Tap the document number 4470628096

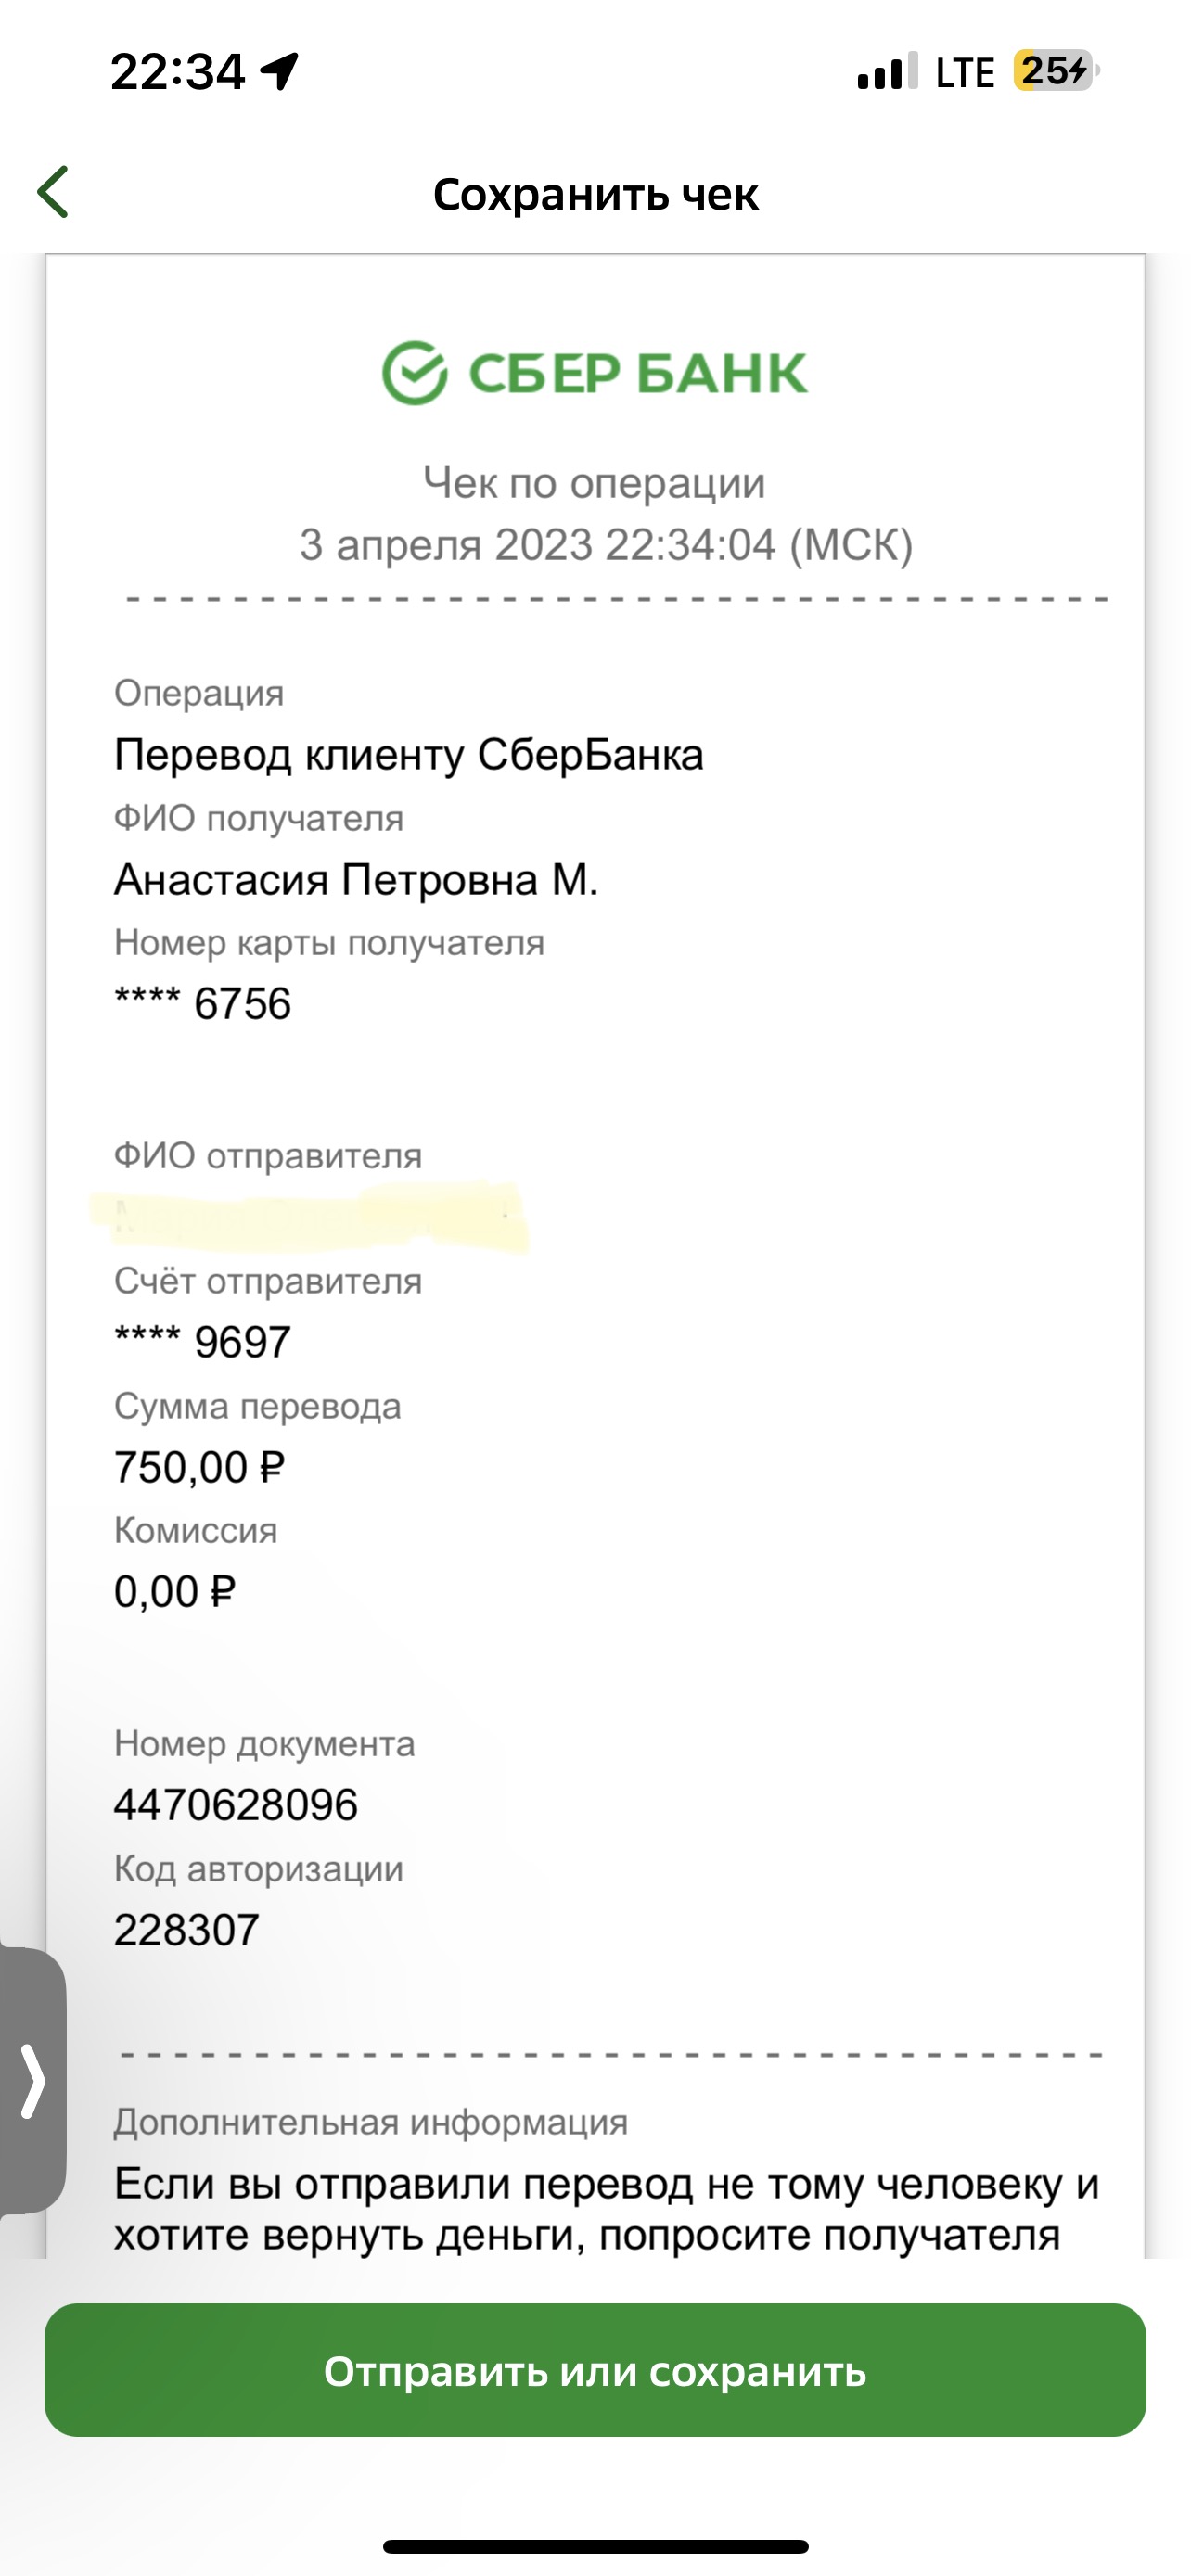[236, 1805]
